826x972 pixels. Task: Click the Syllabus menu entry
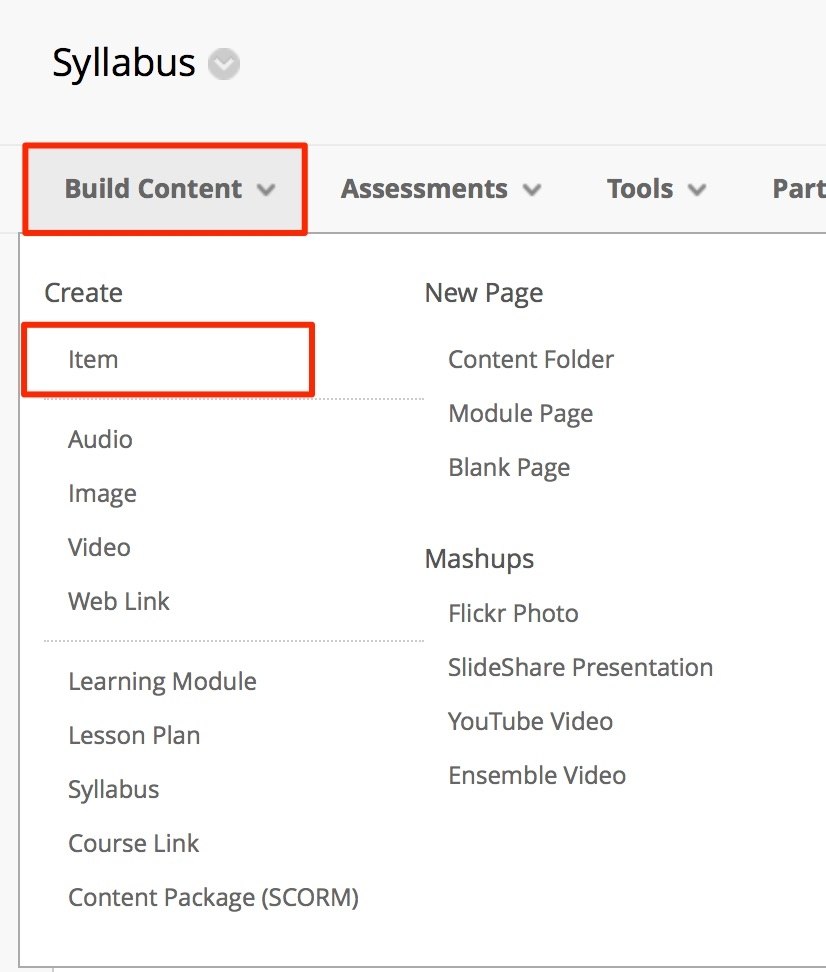113,790
